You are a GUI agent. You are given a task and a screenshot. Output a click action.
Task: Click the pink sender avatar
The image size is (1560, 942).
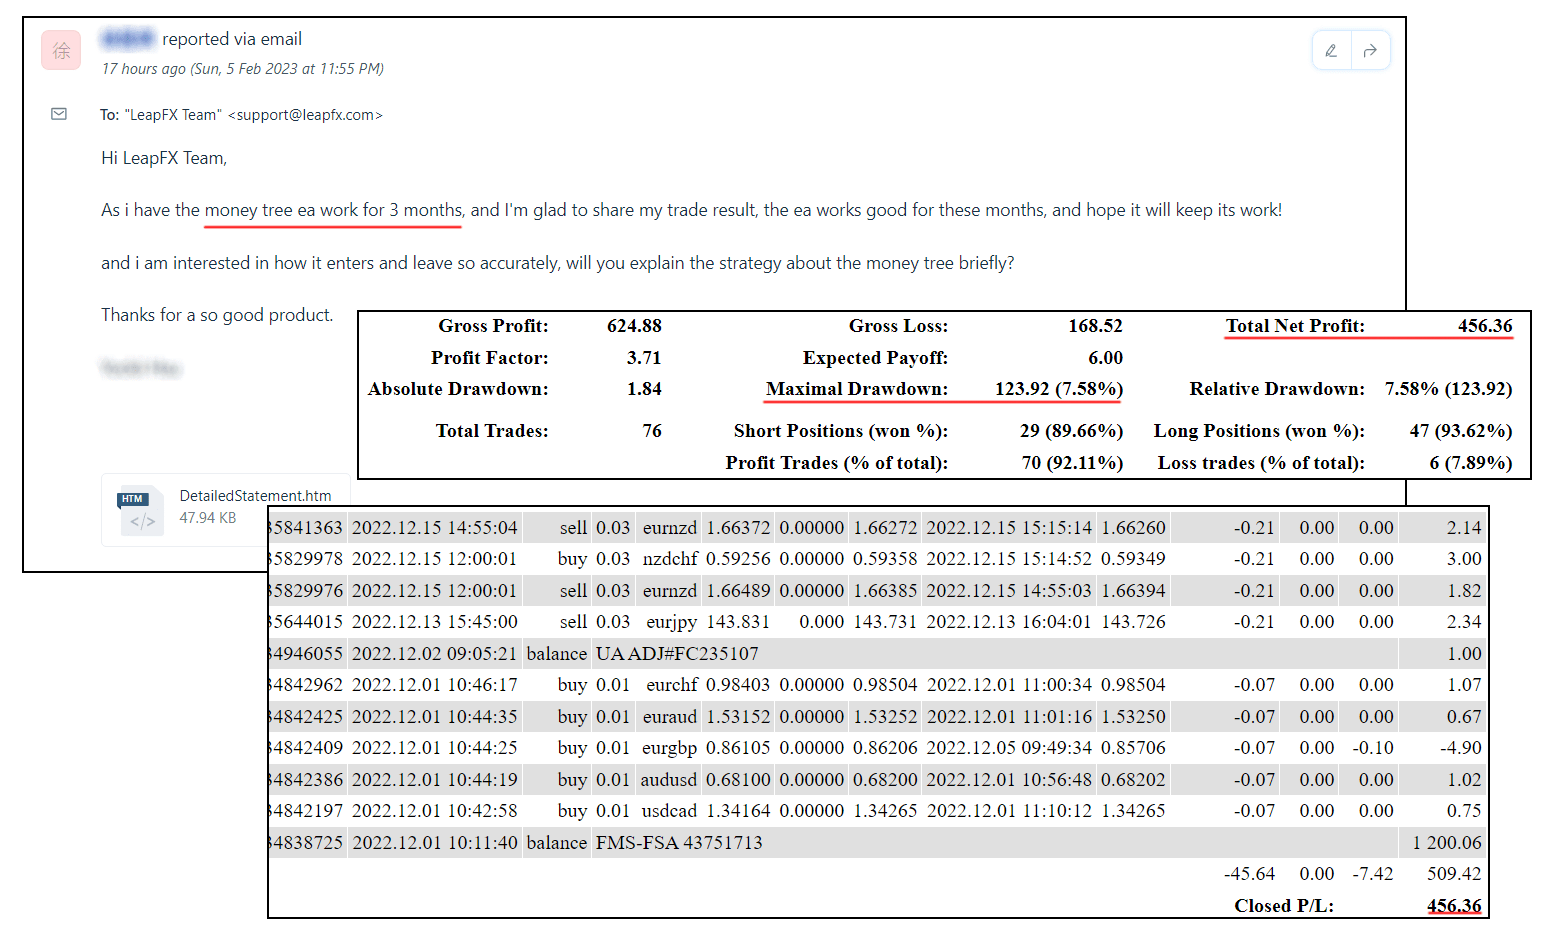61,50
